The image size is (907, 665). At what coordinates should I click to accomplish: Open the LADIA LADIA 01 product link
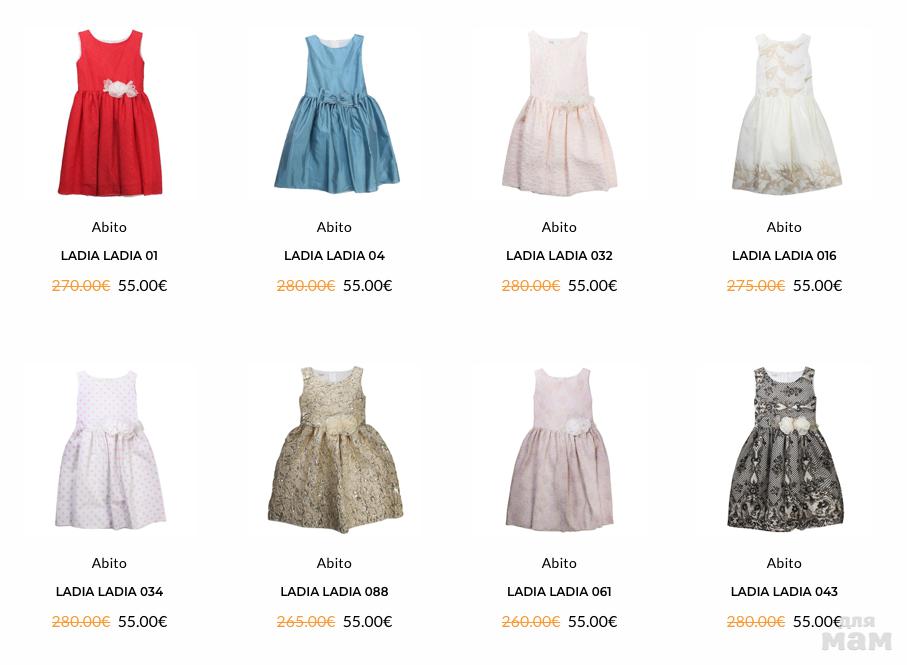coord(109,256)
